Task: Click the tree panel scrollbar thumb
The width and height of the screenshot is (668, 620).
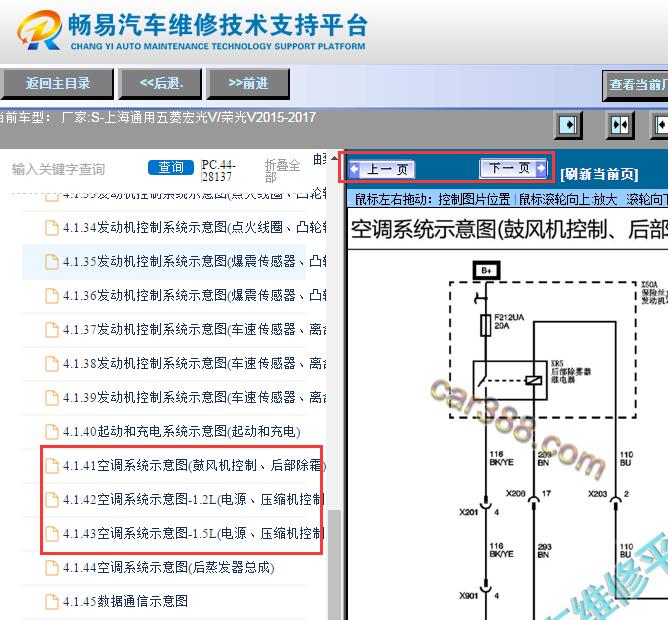Action: pyautogui.click(x=335, y=565)
